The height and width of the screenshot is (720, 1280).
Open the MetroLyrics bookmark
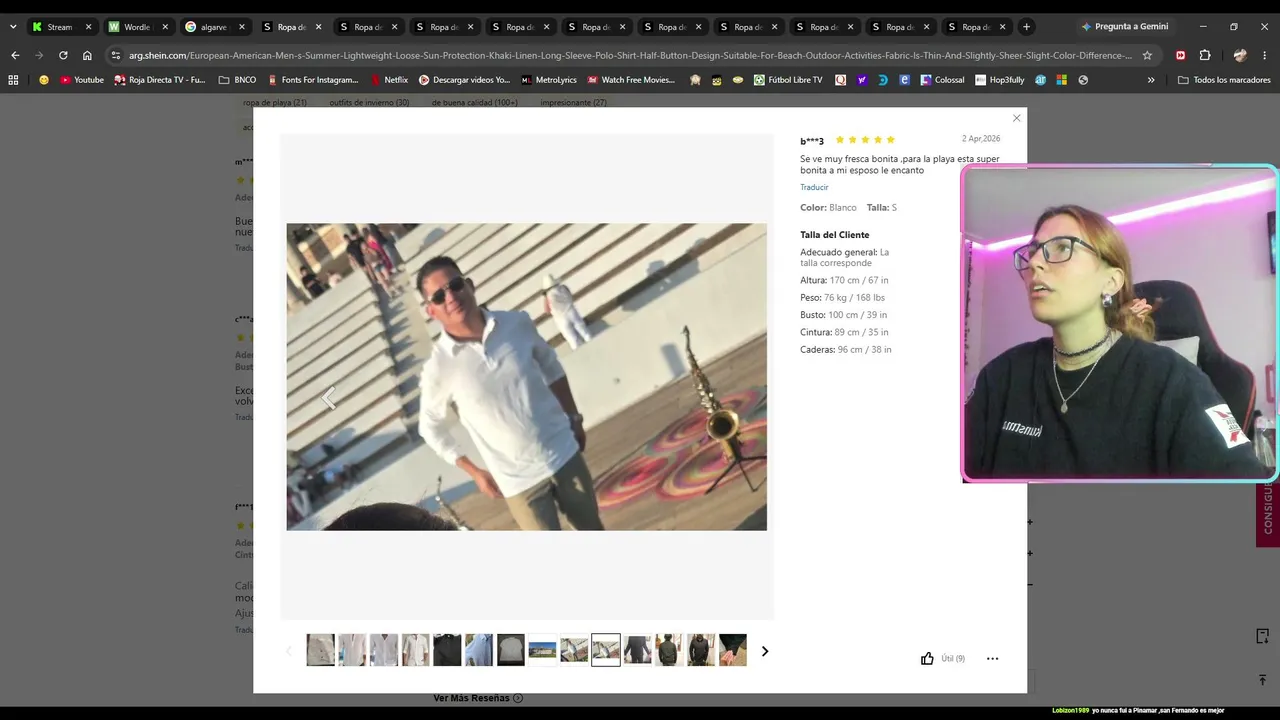(549, 80)
